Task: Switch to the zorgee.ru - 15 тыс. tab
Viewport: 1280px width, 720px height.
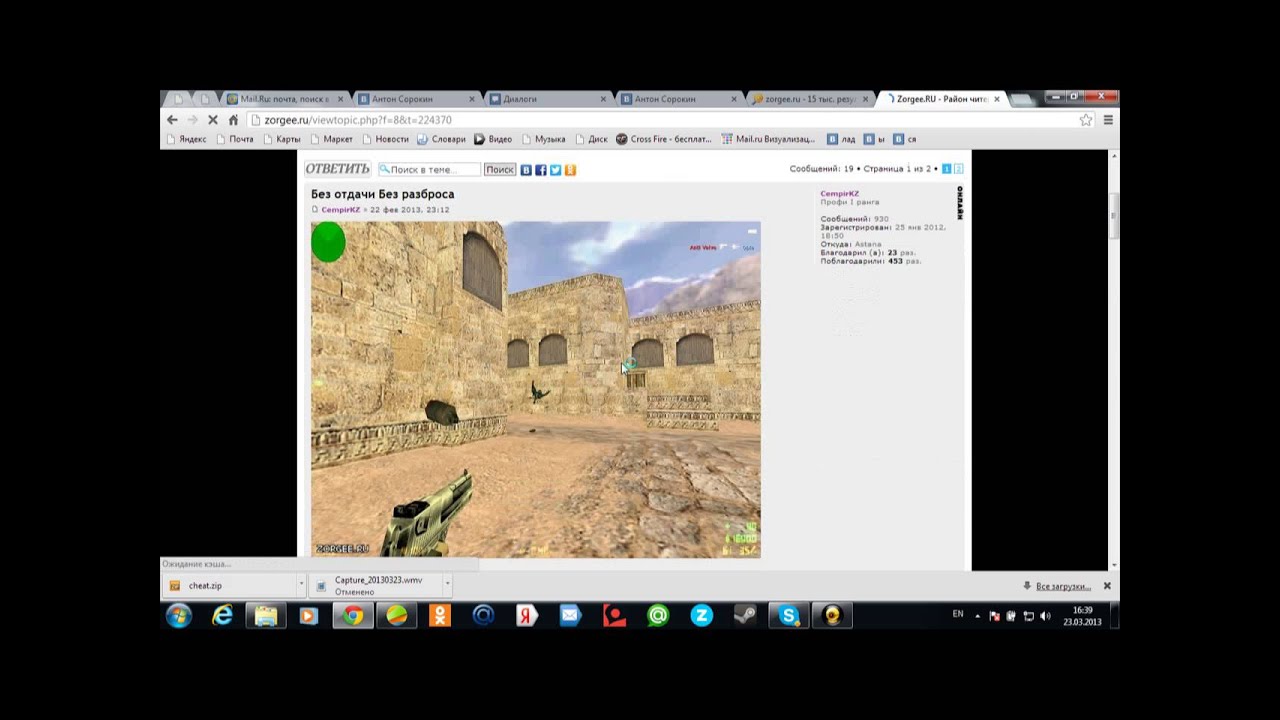Action: (809, 99)
